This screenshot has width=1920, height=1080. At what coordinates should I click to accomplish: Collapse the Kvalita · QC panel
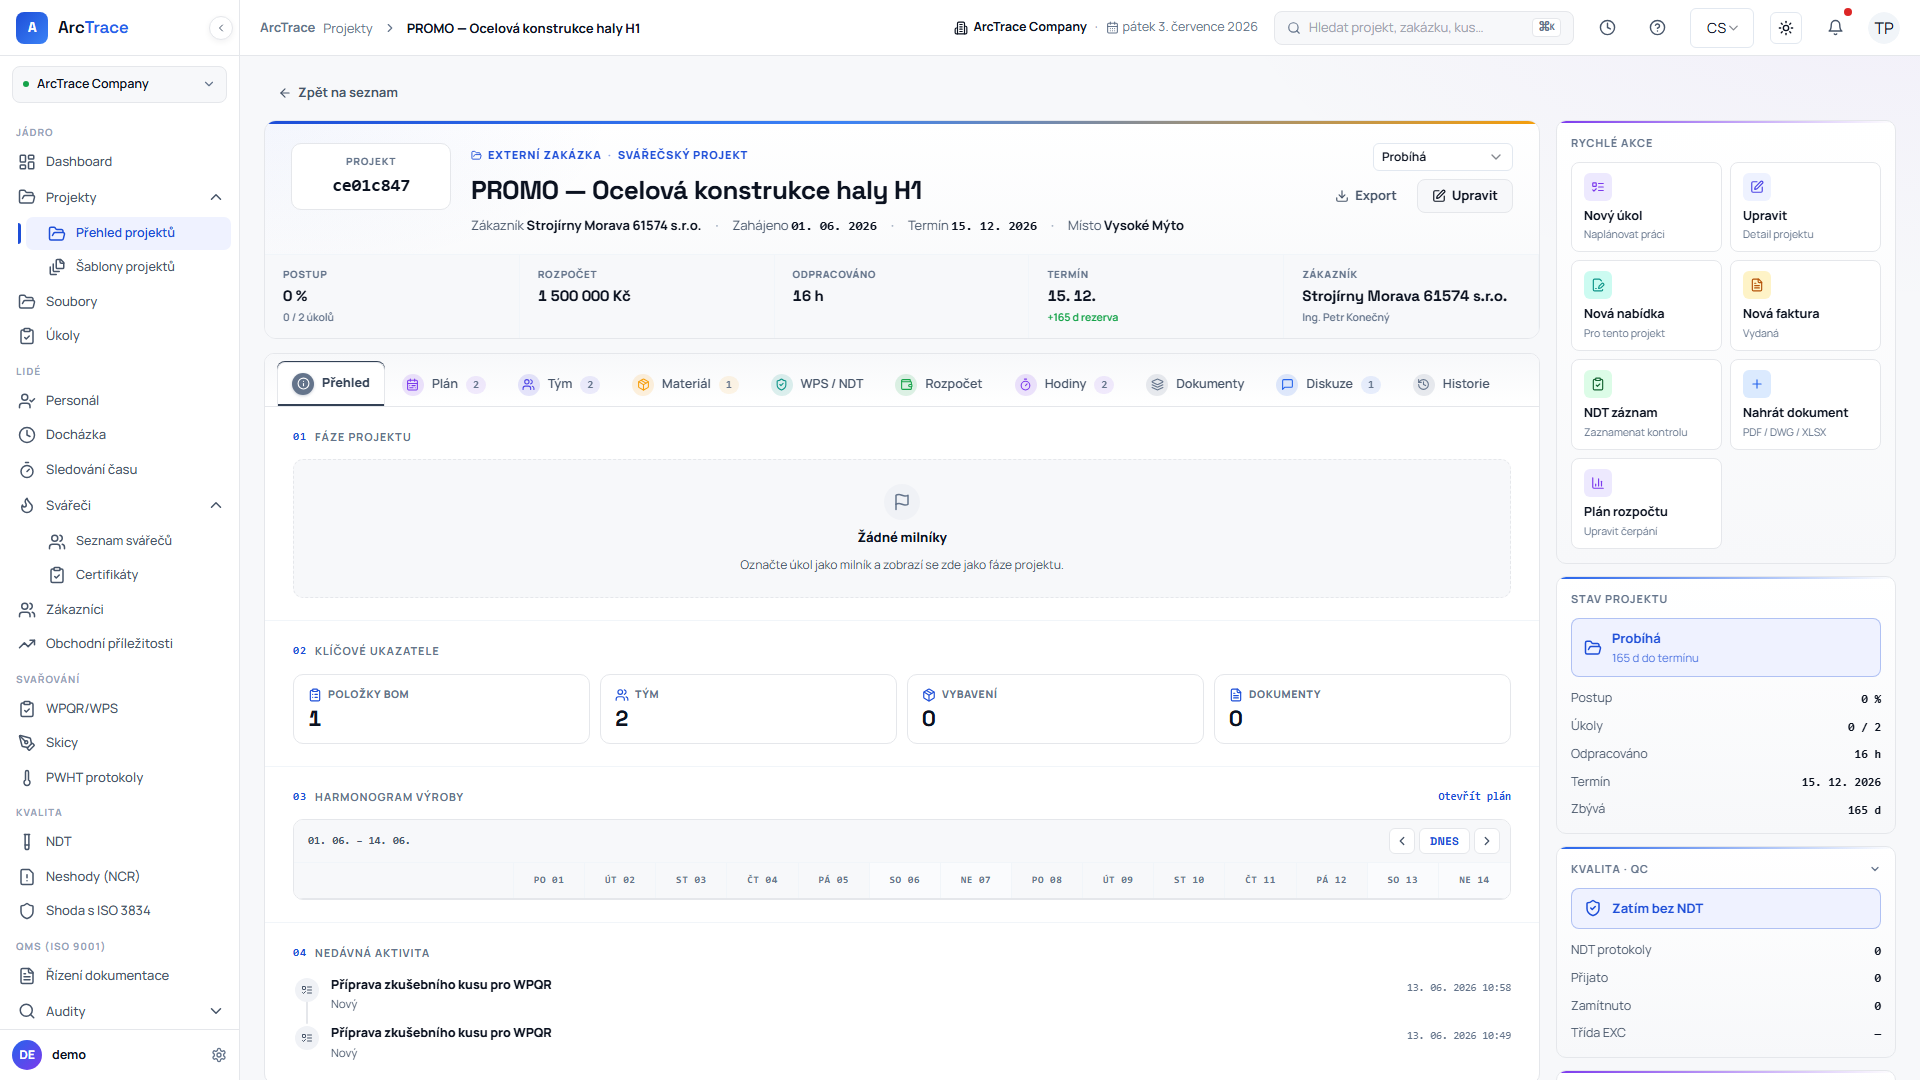pos(1875,869)
